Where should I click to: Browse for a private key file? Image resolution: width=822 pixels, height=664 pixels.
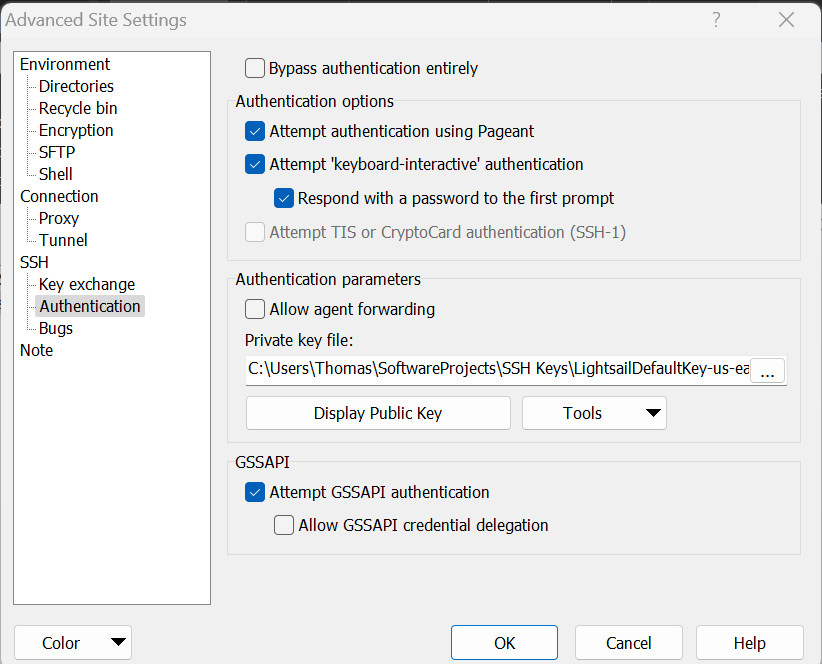pyautogui.click(x=767, y=370)
